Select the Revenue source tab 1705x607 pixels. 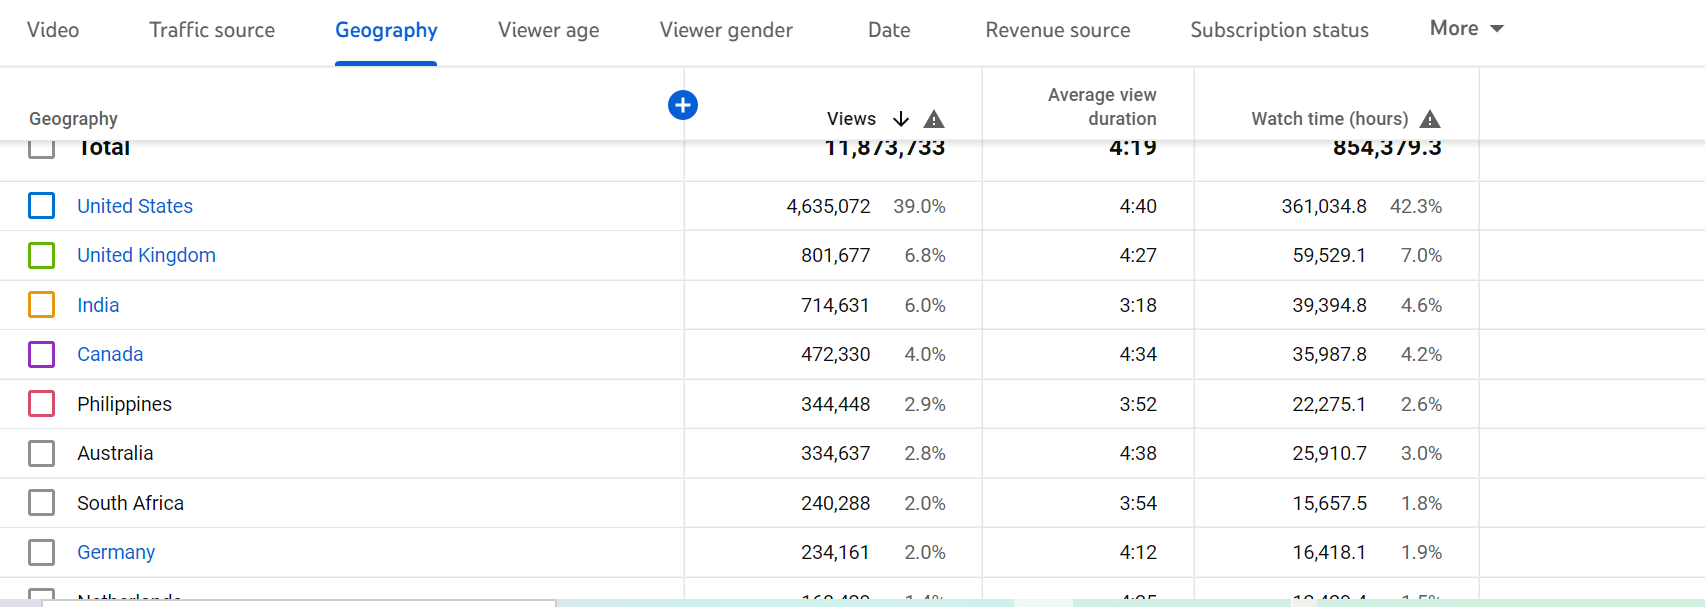coord(1057,30)
